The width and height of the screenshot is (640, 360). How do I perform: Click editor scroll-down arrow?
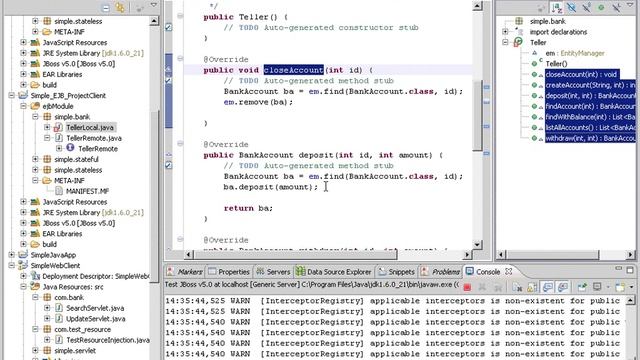pos(478,244)
